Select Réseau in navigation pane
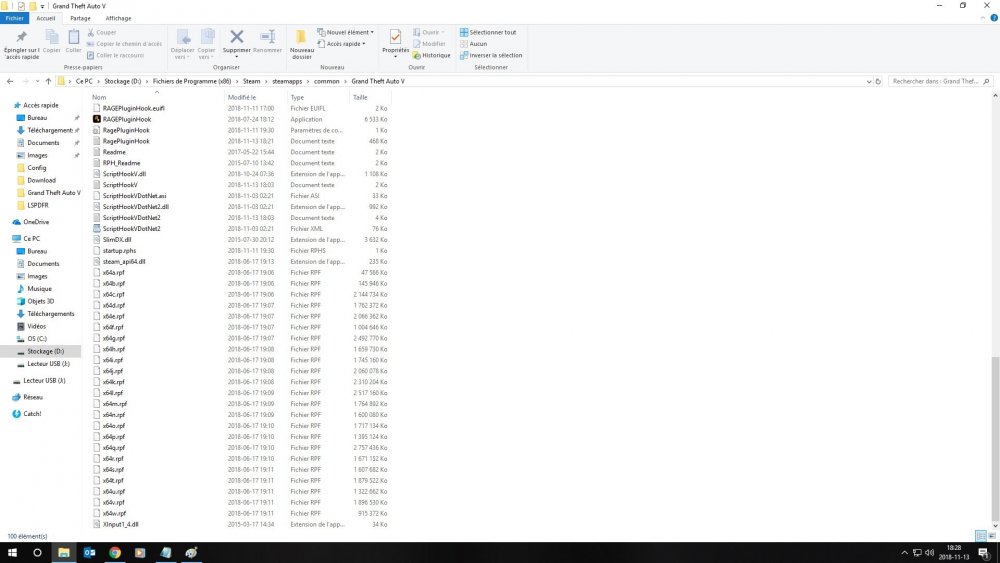1000x563 pixels. click(33, 397)
